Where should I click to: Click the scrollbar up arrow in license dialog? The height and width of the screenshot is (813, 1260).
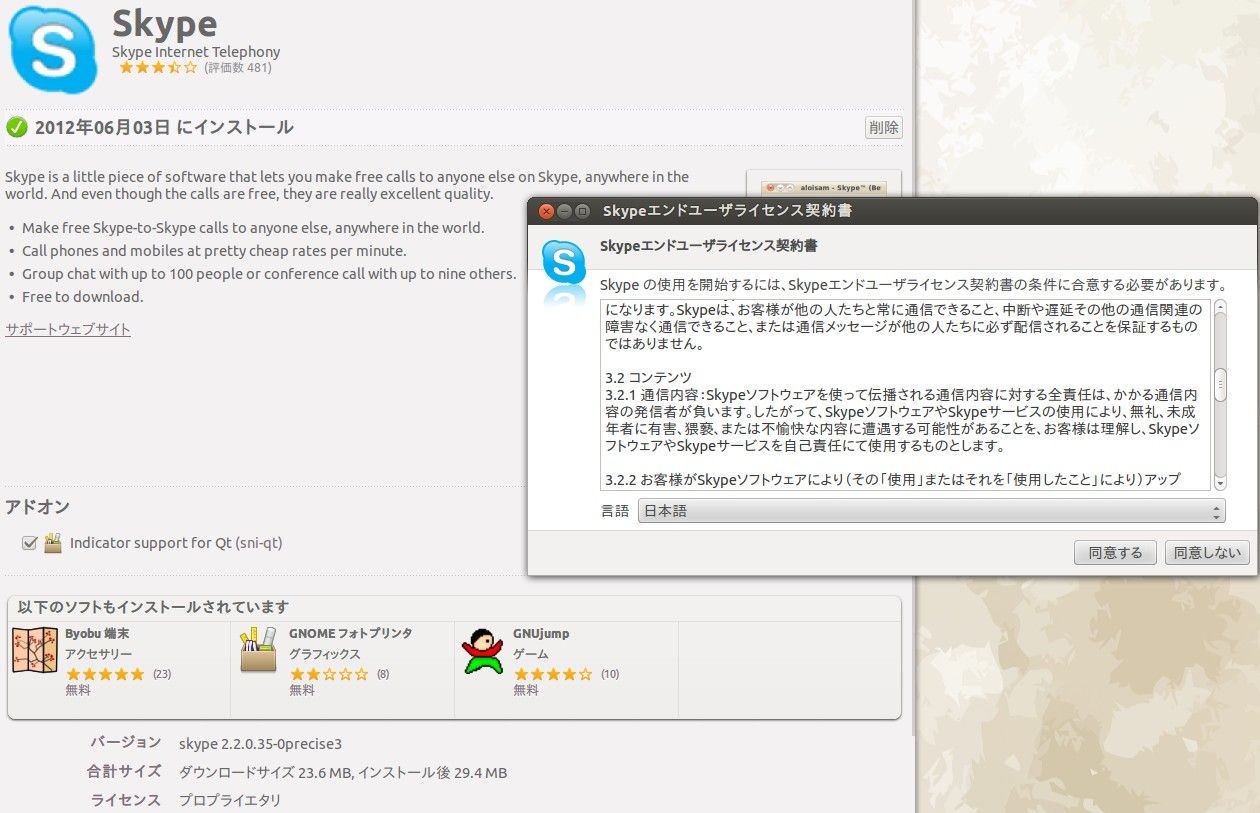[x=1220, y=306]
